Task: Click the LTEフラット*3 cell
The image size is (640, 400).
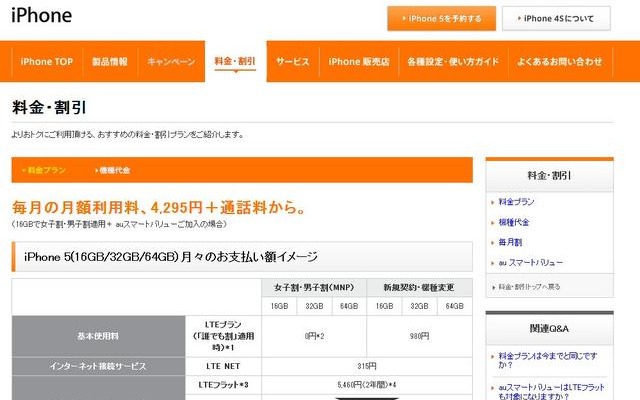Action: point(223,385)
